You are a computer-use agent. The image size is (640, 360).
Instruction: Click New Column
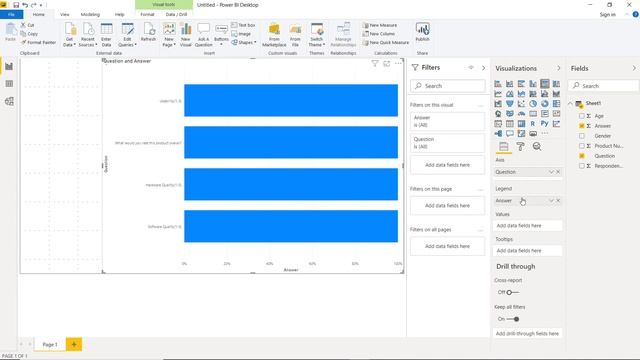point(378,34)
